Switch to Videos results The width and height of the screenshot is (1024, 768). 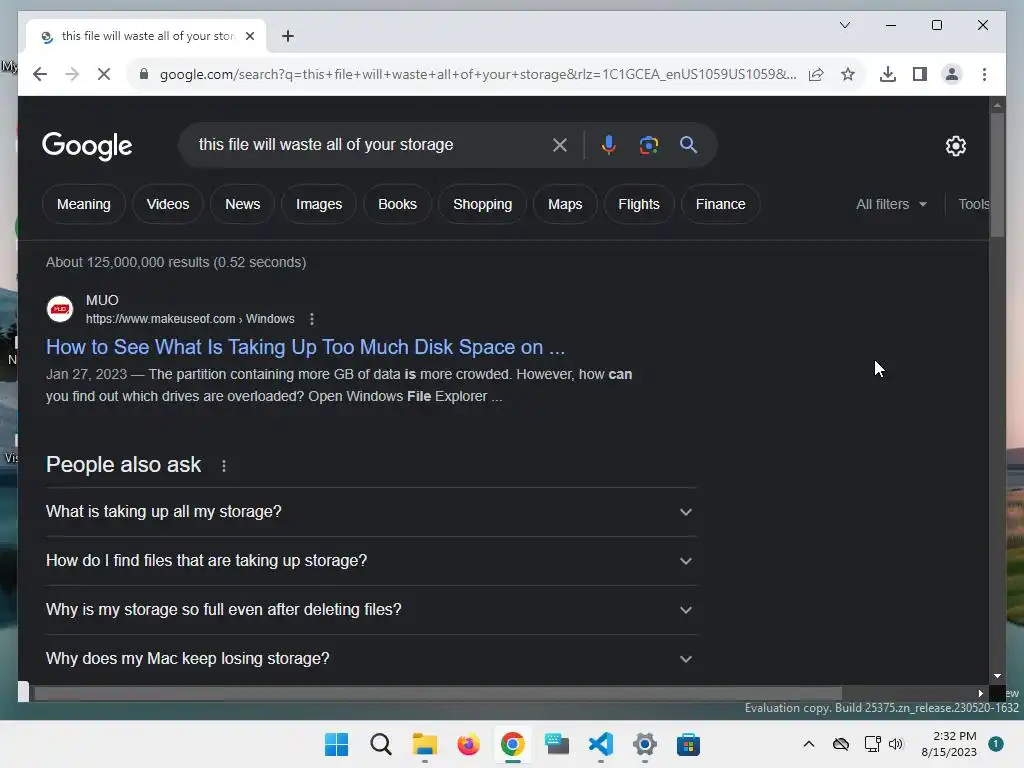point(168,204)
